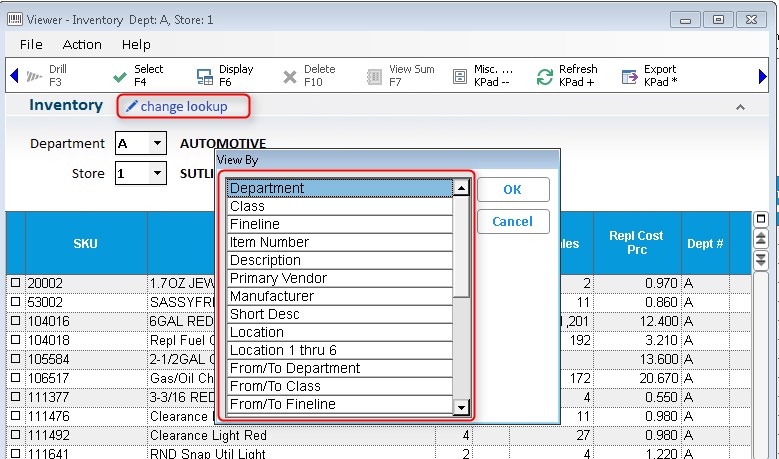Image resolution: width=779 pixels, height=459 pixels.
Task: Expand the Store dropdown
Action: [x=157, y=174]
